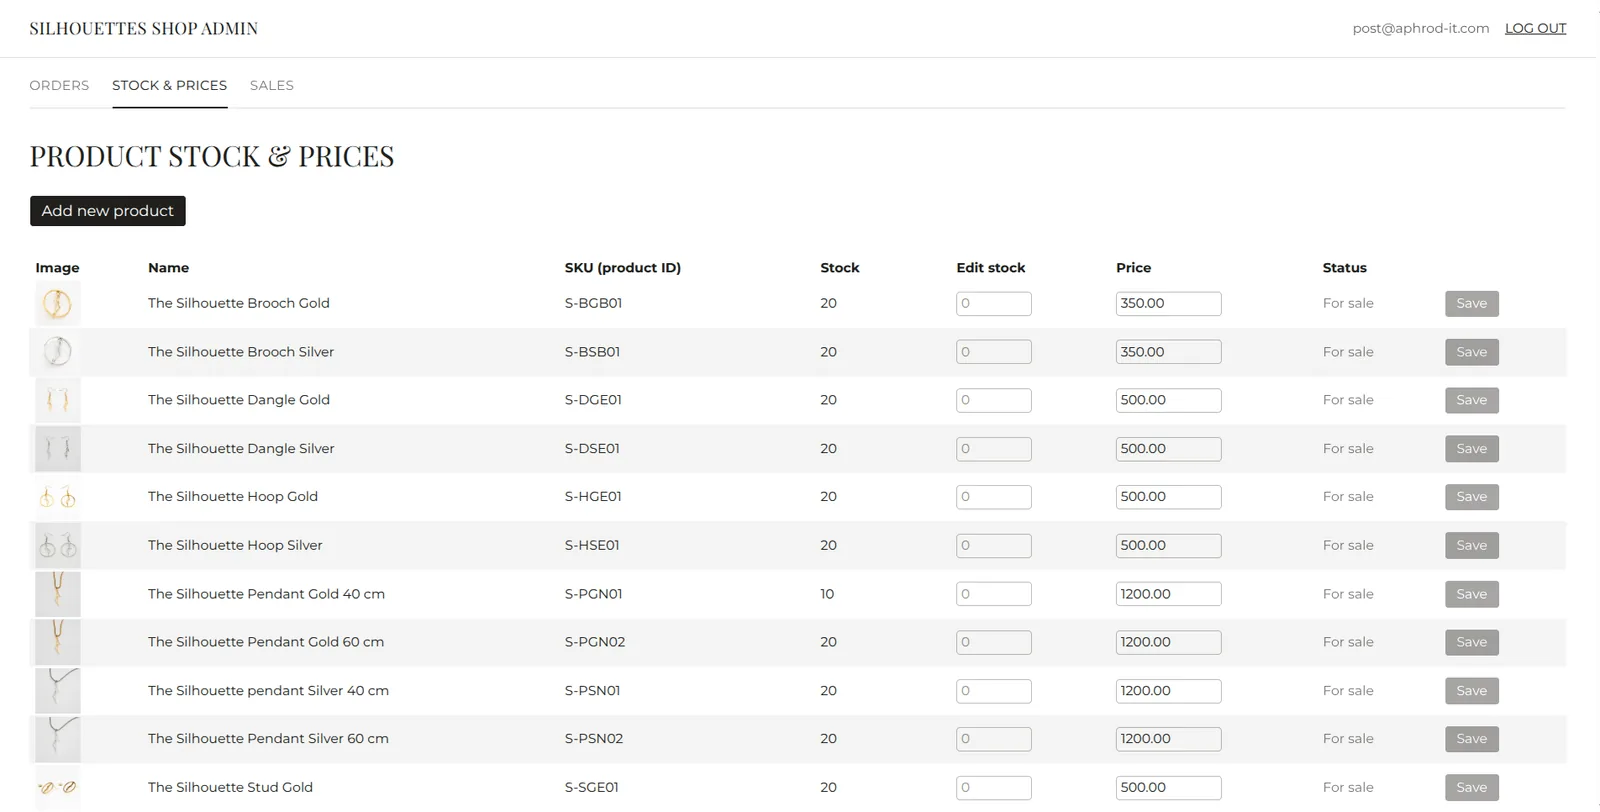
Task: Focus edit stock field for Brooch Silver
Action: (993, 352)
